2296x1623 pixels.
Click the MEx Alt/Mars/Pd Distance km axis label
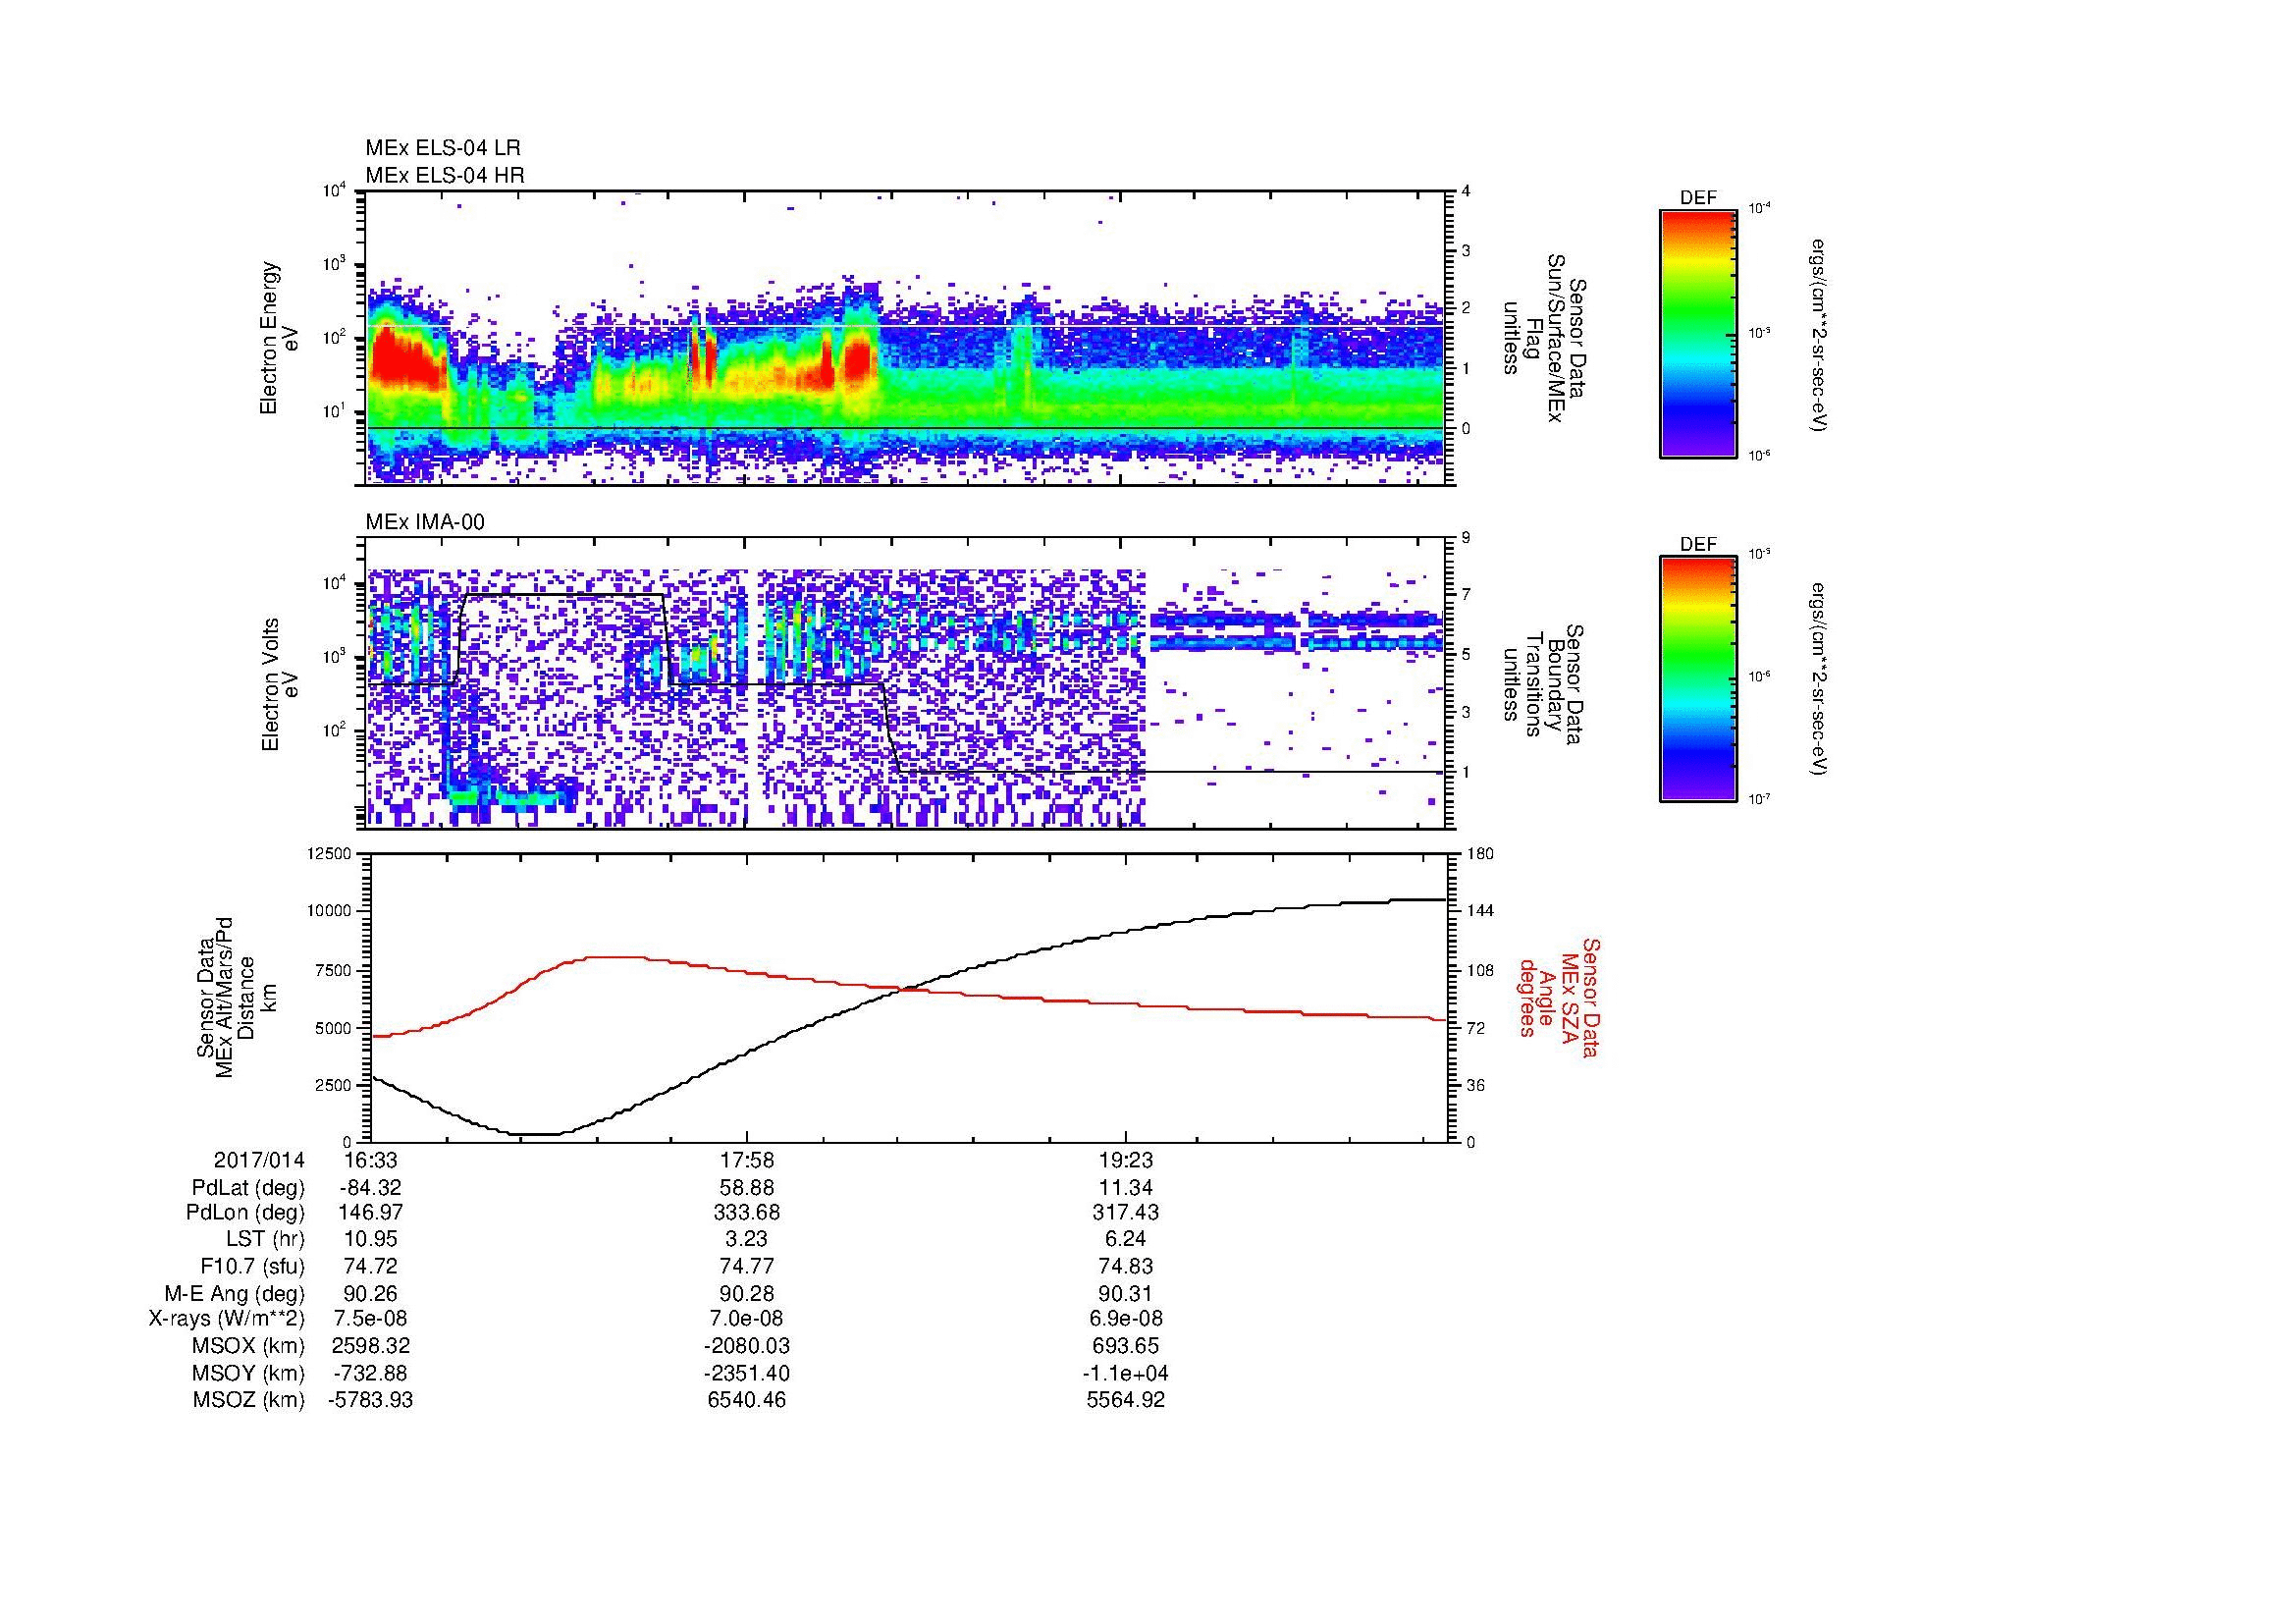coord(236,997)
